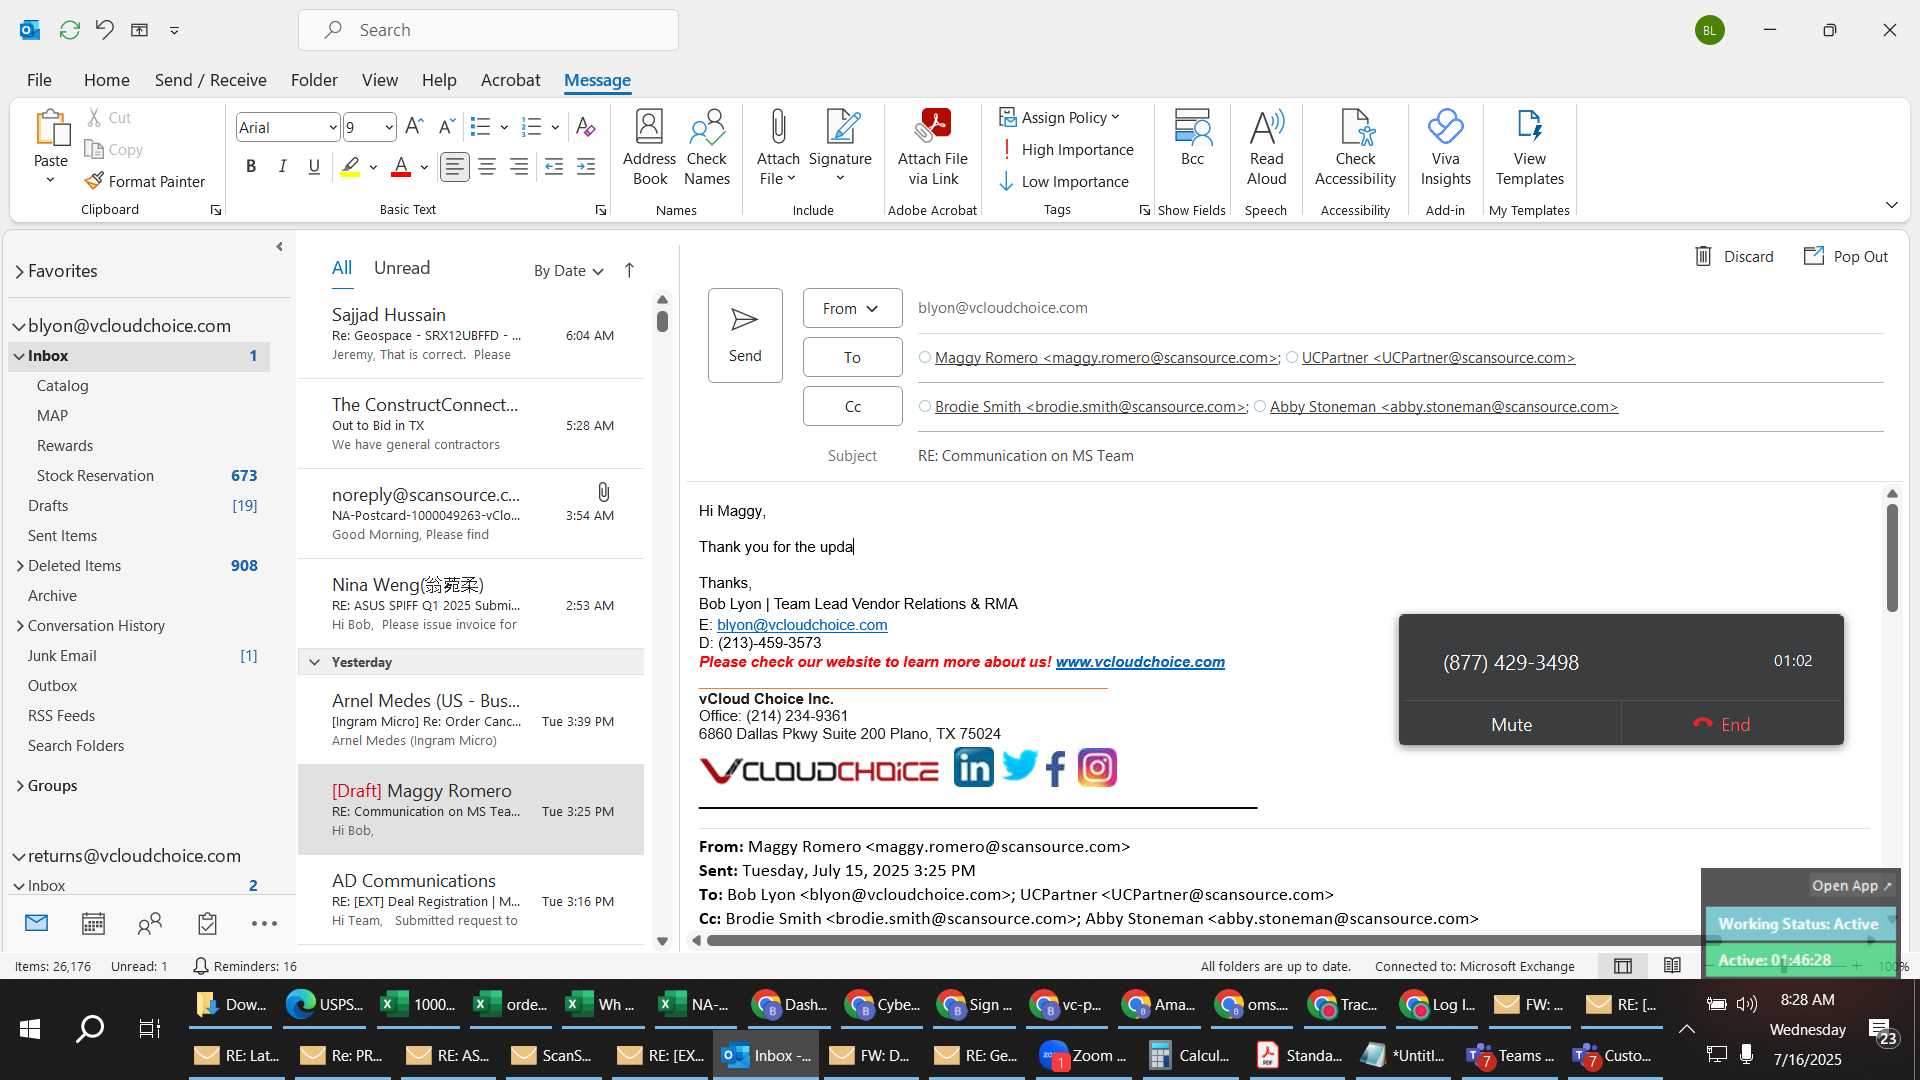Viewport: 1920px width, 1080px height.
Task: Switch to Calendar view in navigation bar
Action: click(x=93, y=924)
